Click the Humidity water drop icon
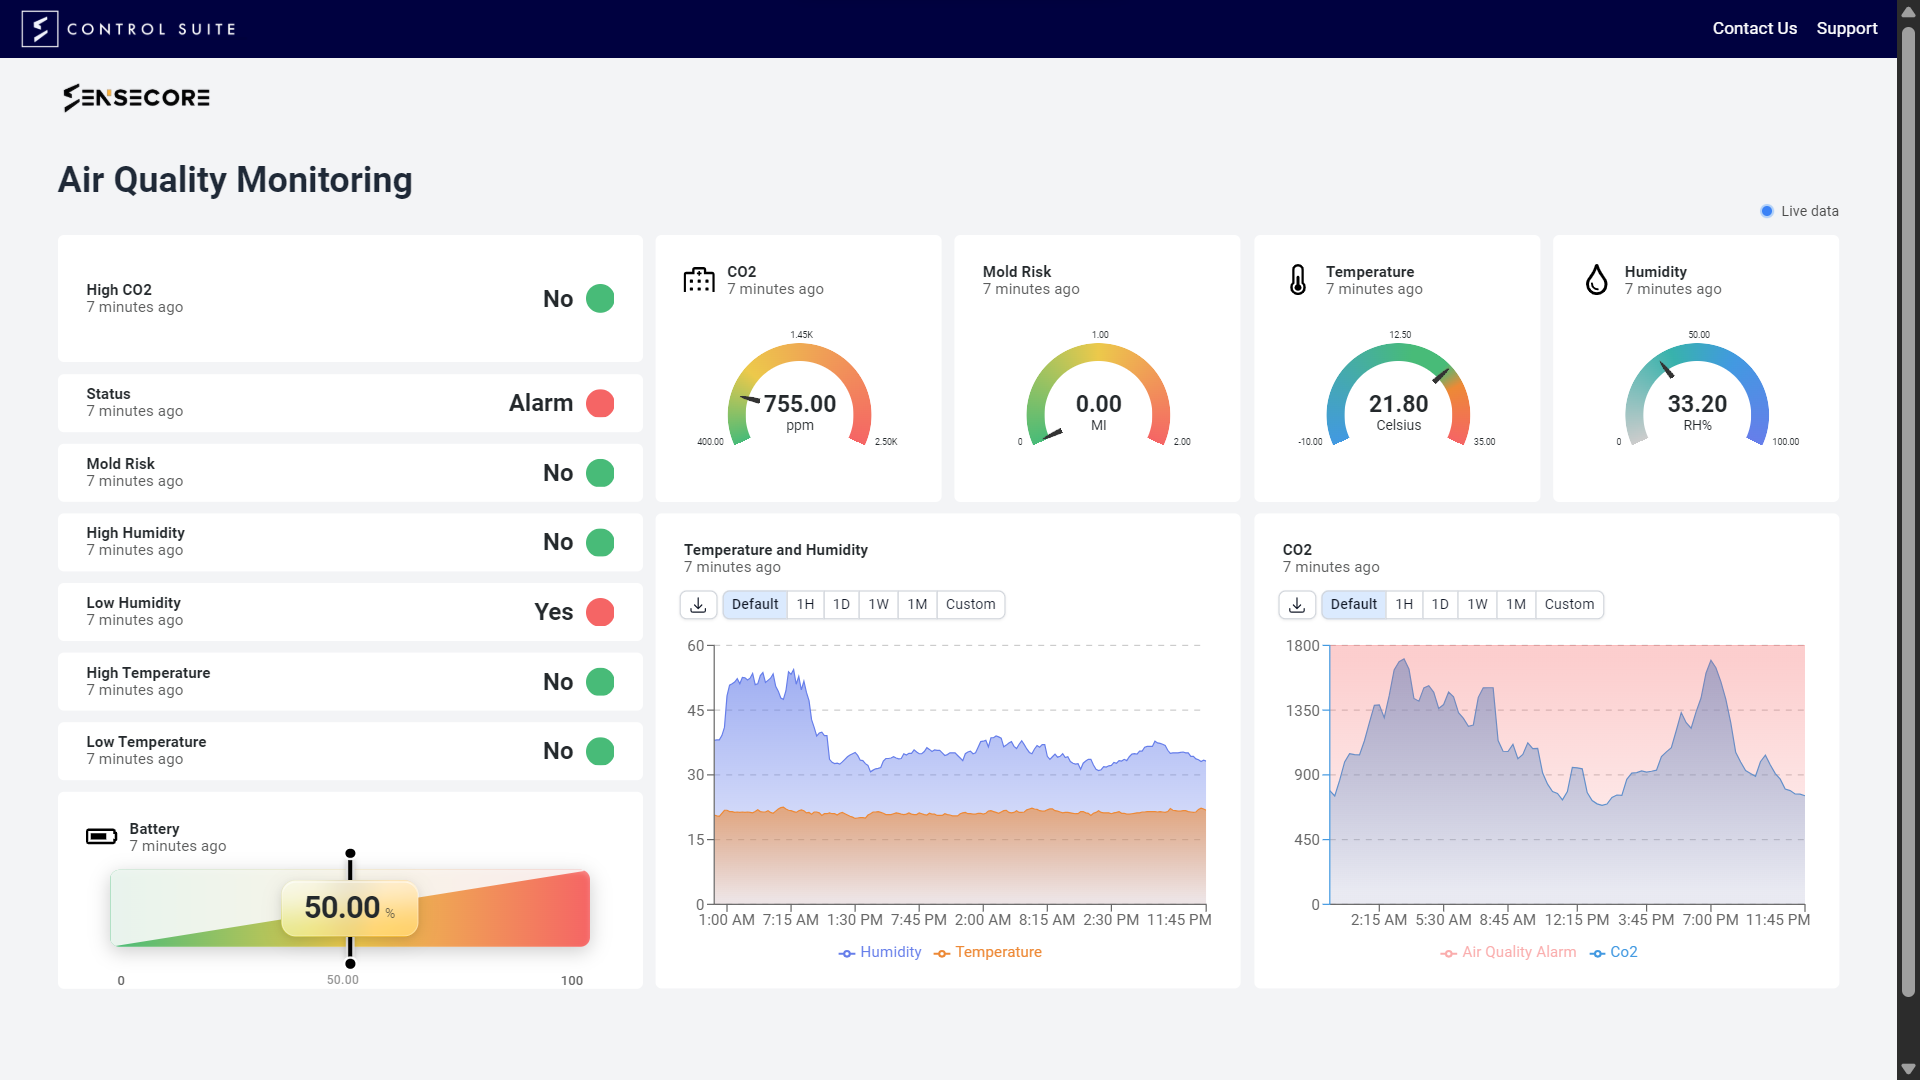Image resolution: width=1920 pixels, height=1080 pixels. (1597, 280)
